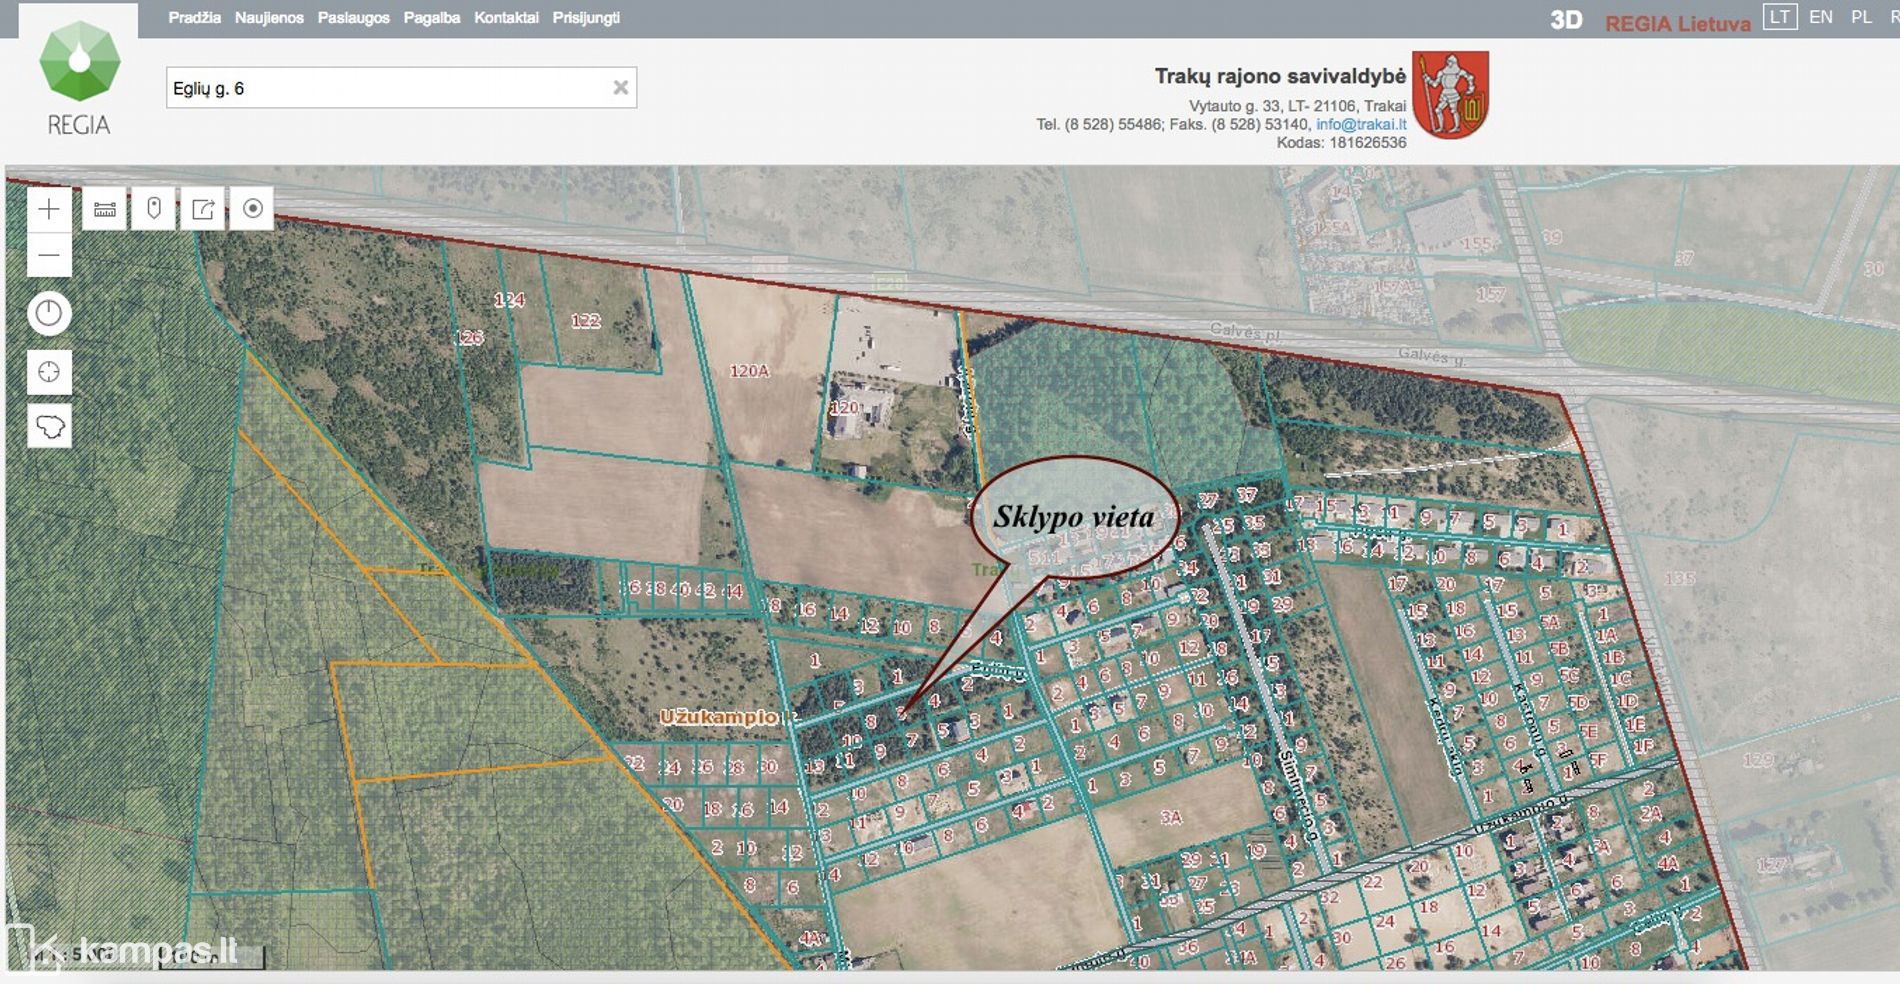The image size is (1900, 984).
Task: Activate the place marker pin tool
Action: click(154, 209)
